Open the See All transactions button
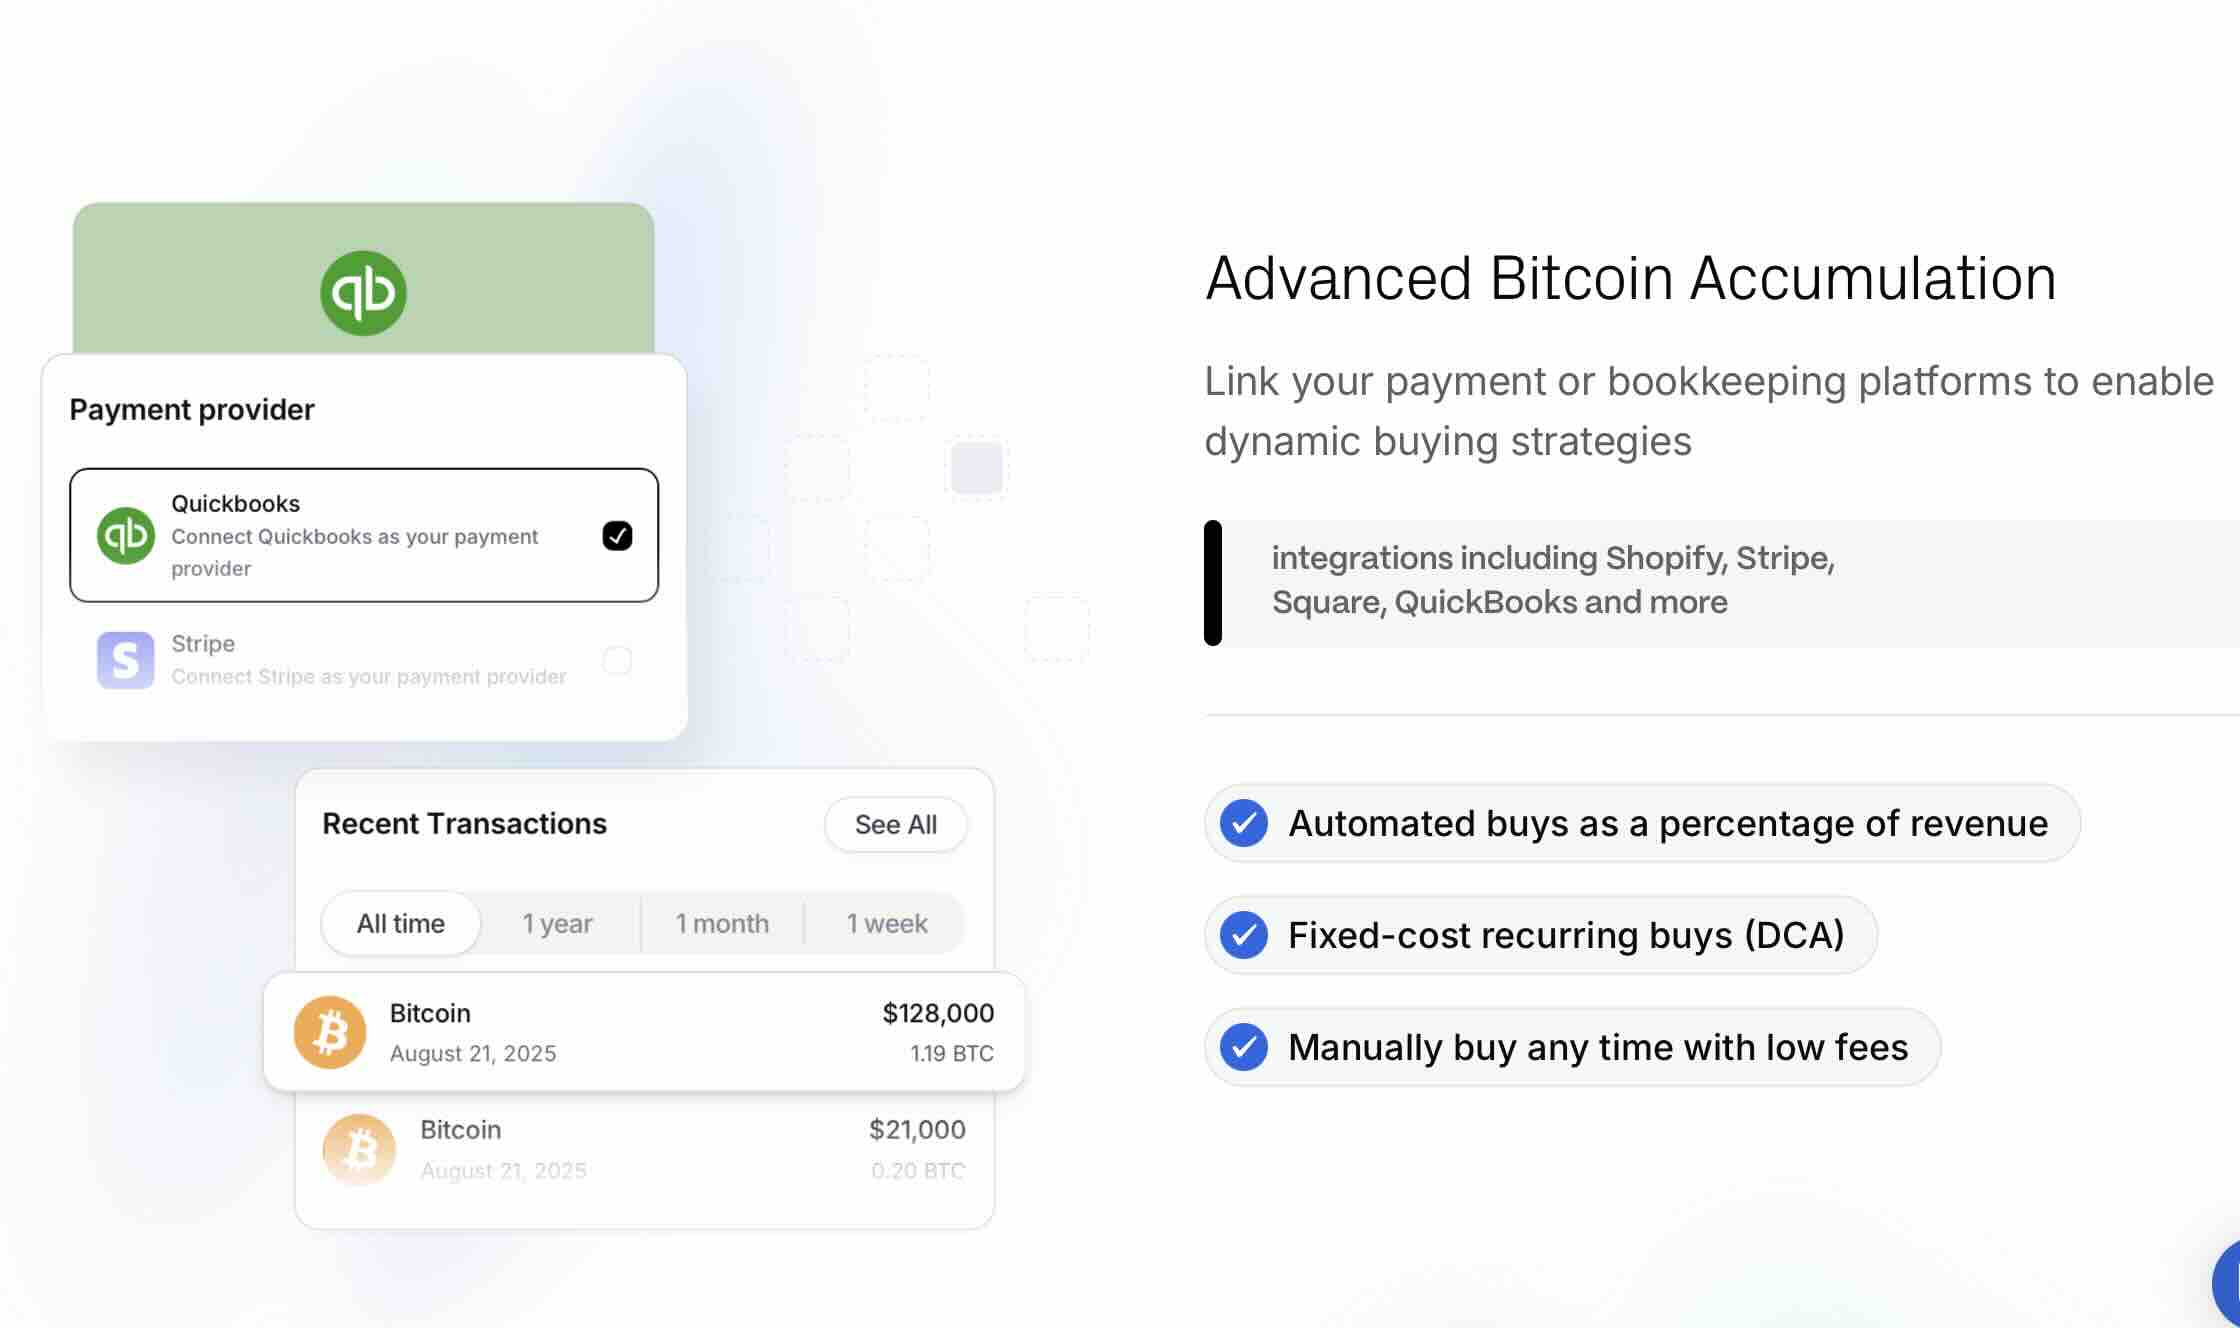The height and width of the screenshot is (1328, 2240). point(895,824)
